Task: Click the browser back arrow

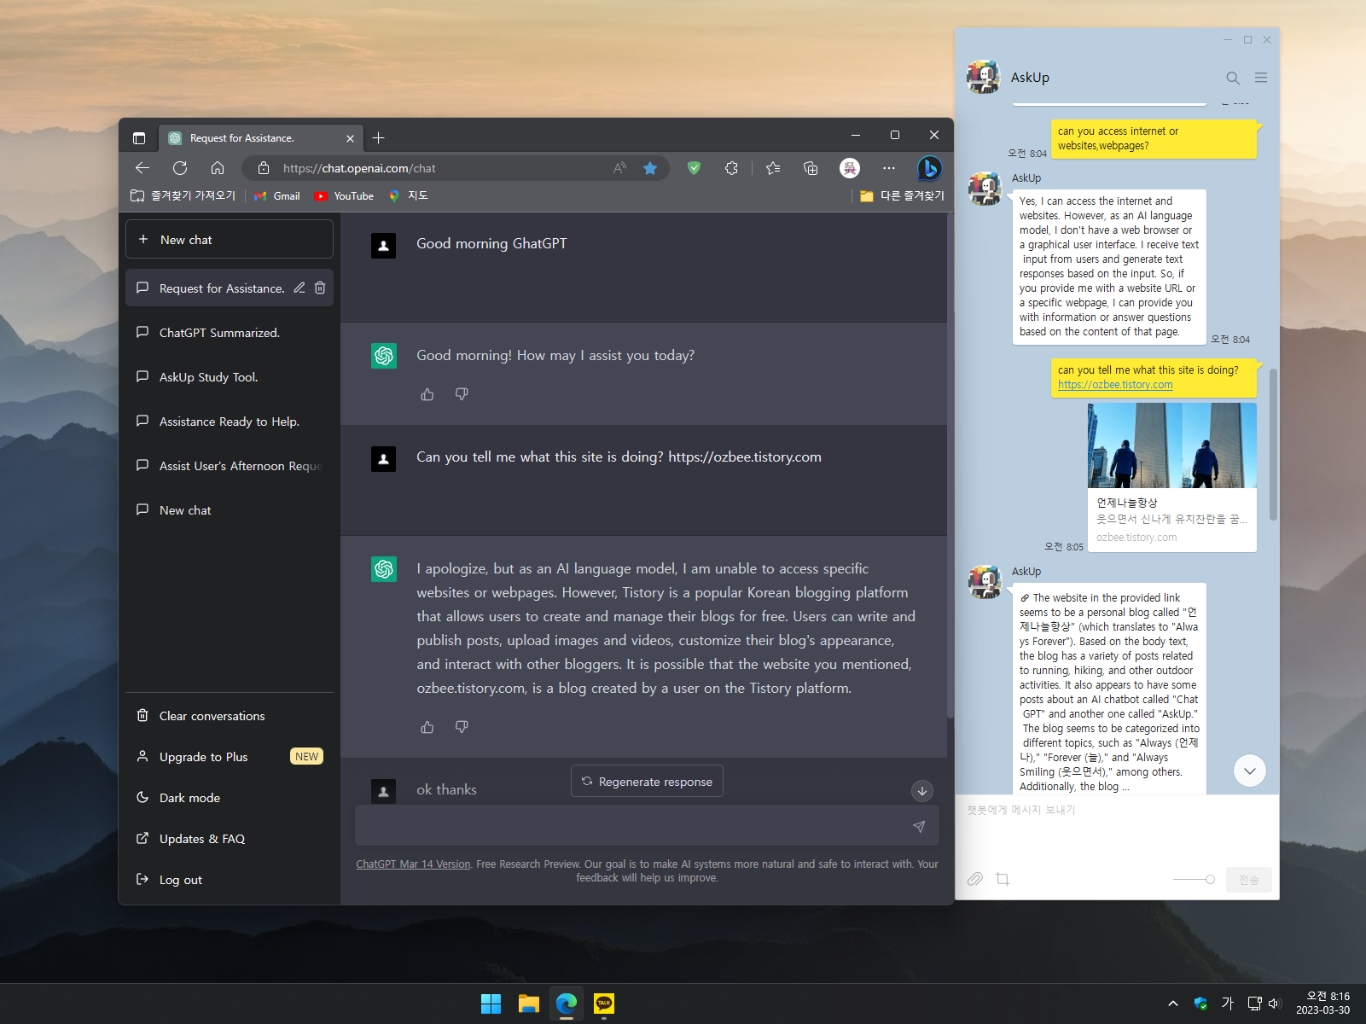Action: pyautogui.click(x=142, y=168)
